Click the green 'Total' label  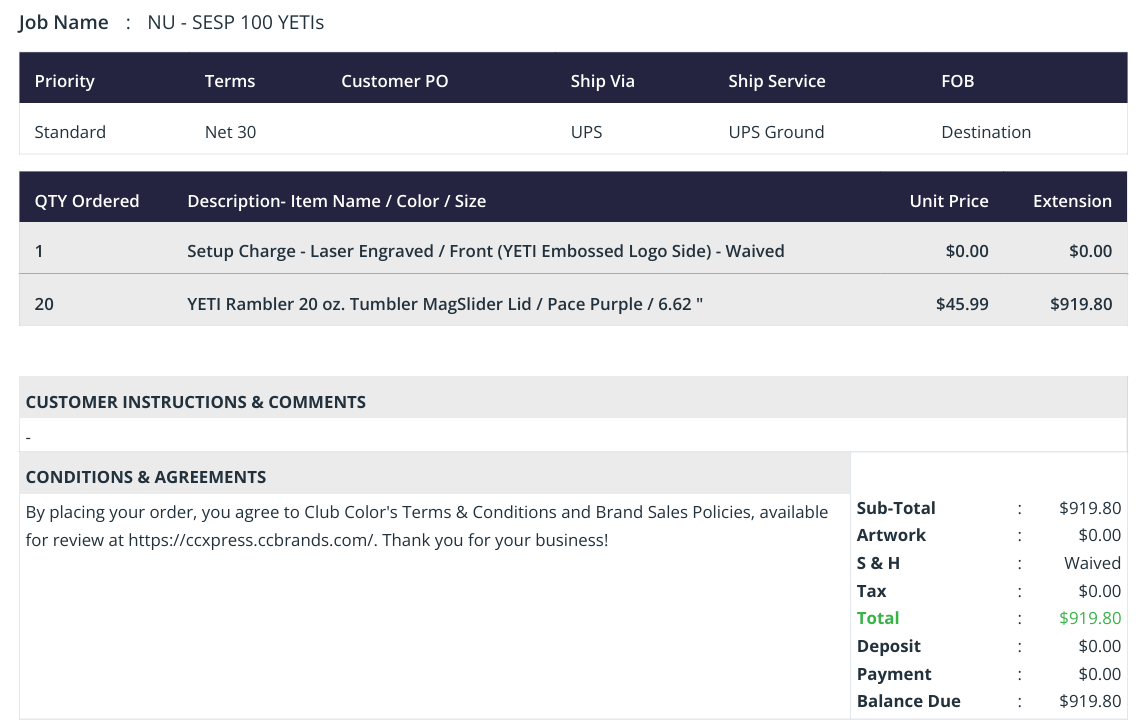(878, 618)
